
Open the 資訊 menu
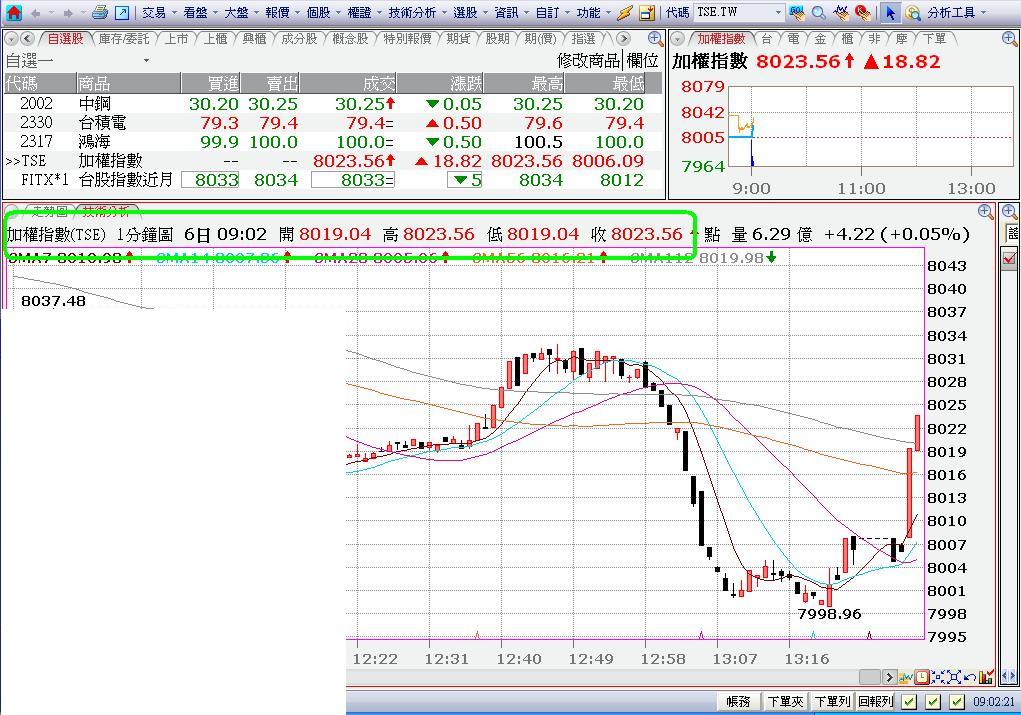click(x=511, y=12)
